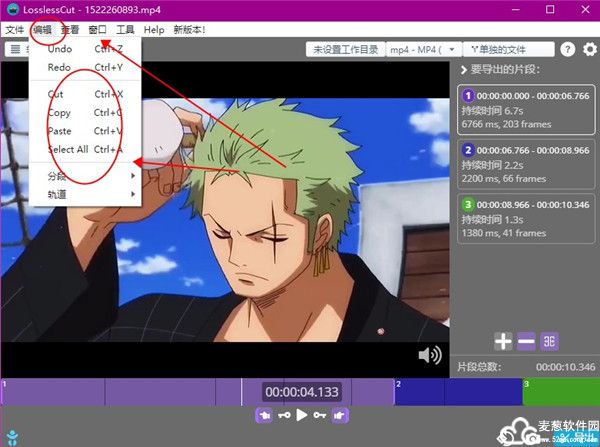600x447 pixels.
Task: Open the 新版本! menu item
Action: click(x=189, y=30)
